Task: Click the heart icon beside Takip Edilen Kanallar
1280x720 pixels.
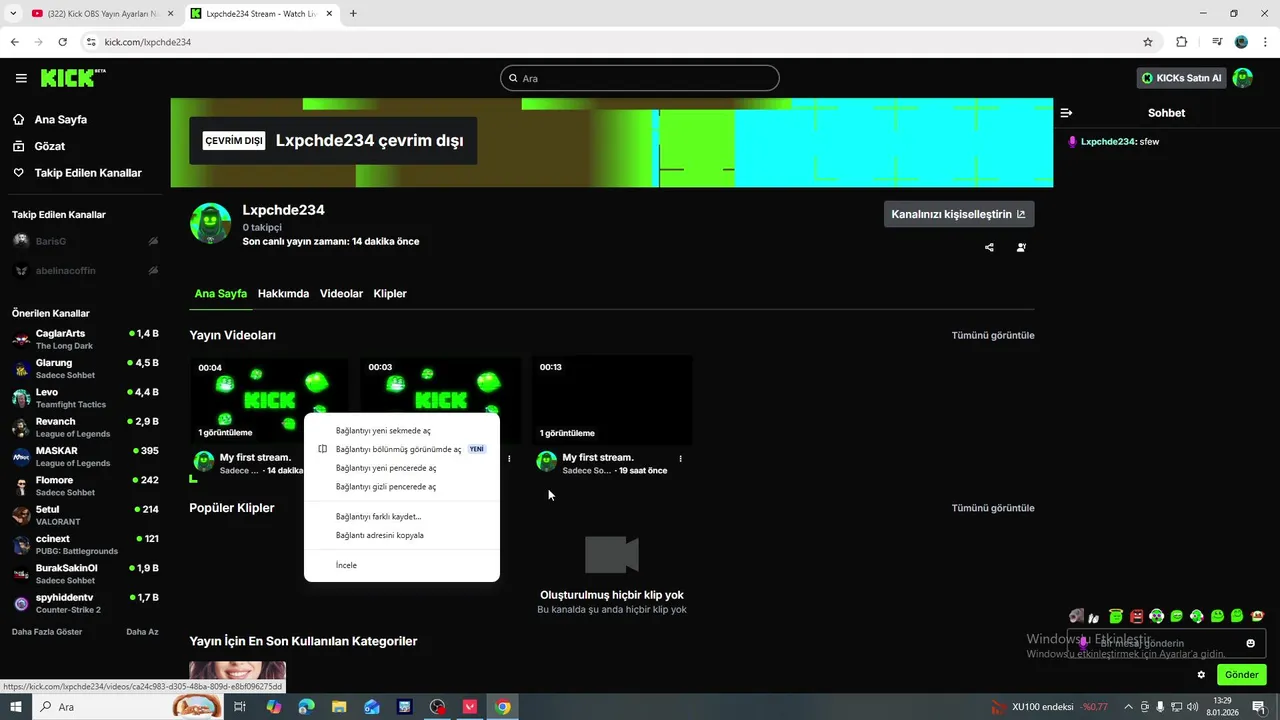Action: point(19,173)
